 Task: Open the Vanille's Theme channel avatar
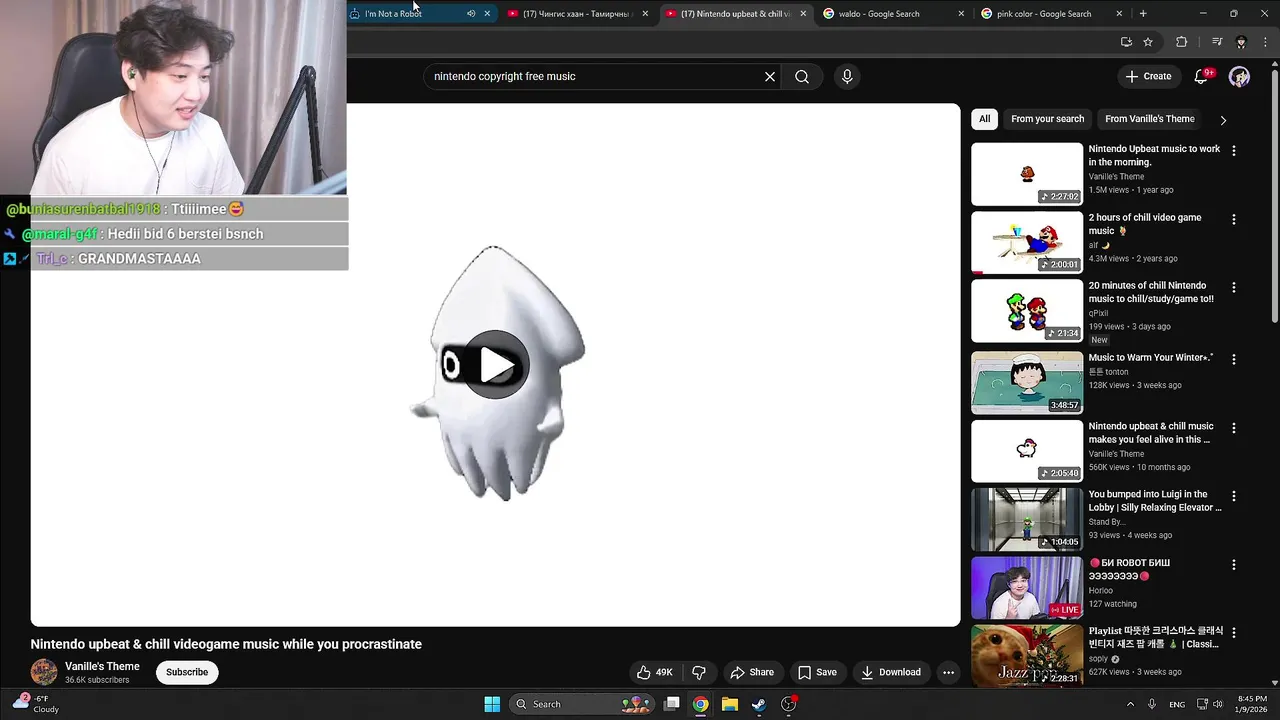point(44,672)
